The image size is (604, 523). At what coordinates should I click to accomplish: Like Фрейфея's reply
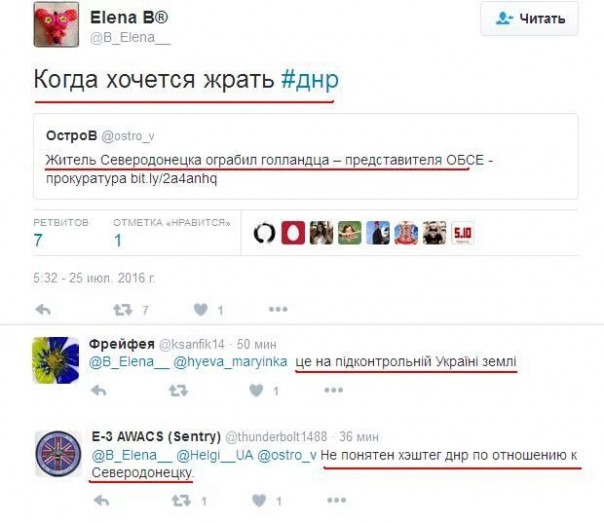256,390
